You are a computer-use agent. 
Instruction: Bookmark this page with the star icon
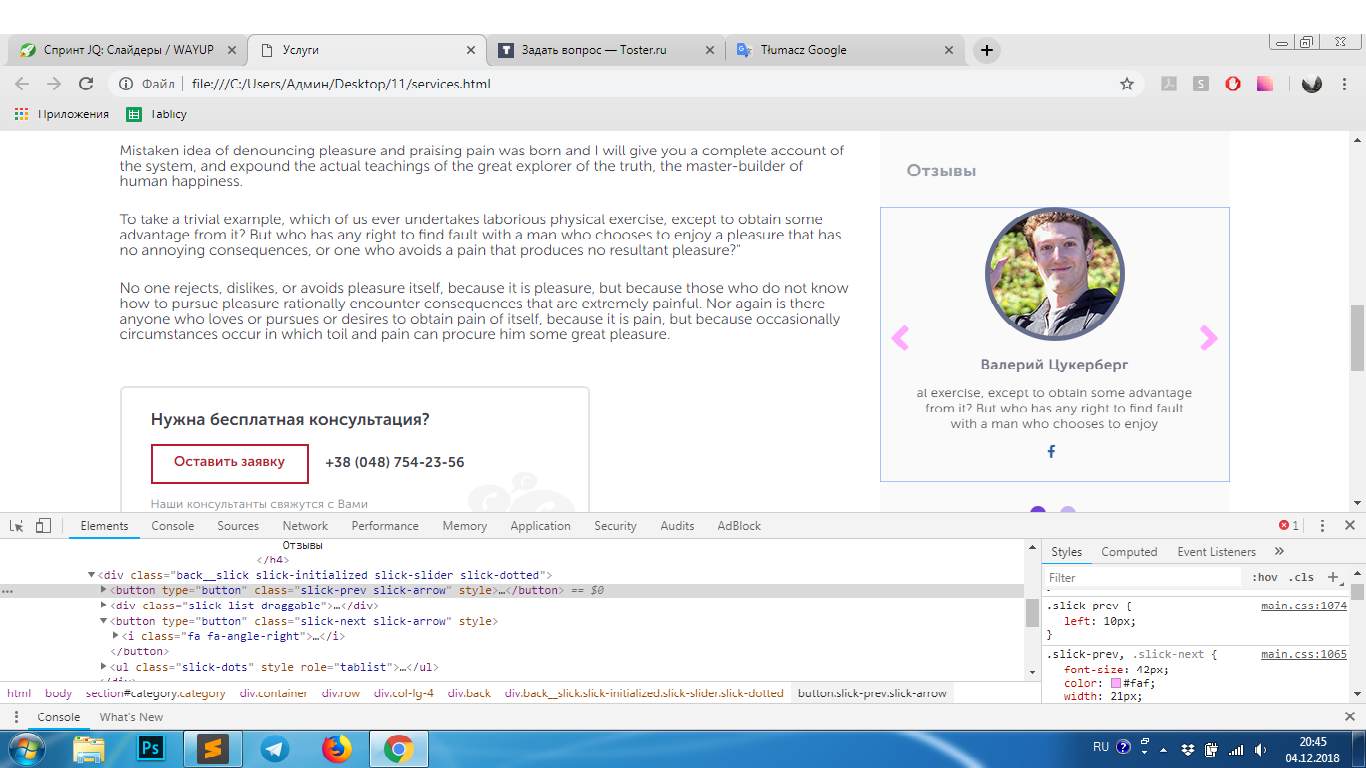click(1127, 84)
